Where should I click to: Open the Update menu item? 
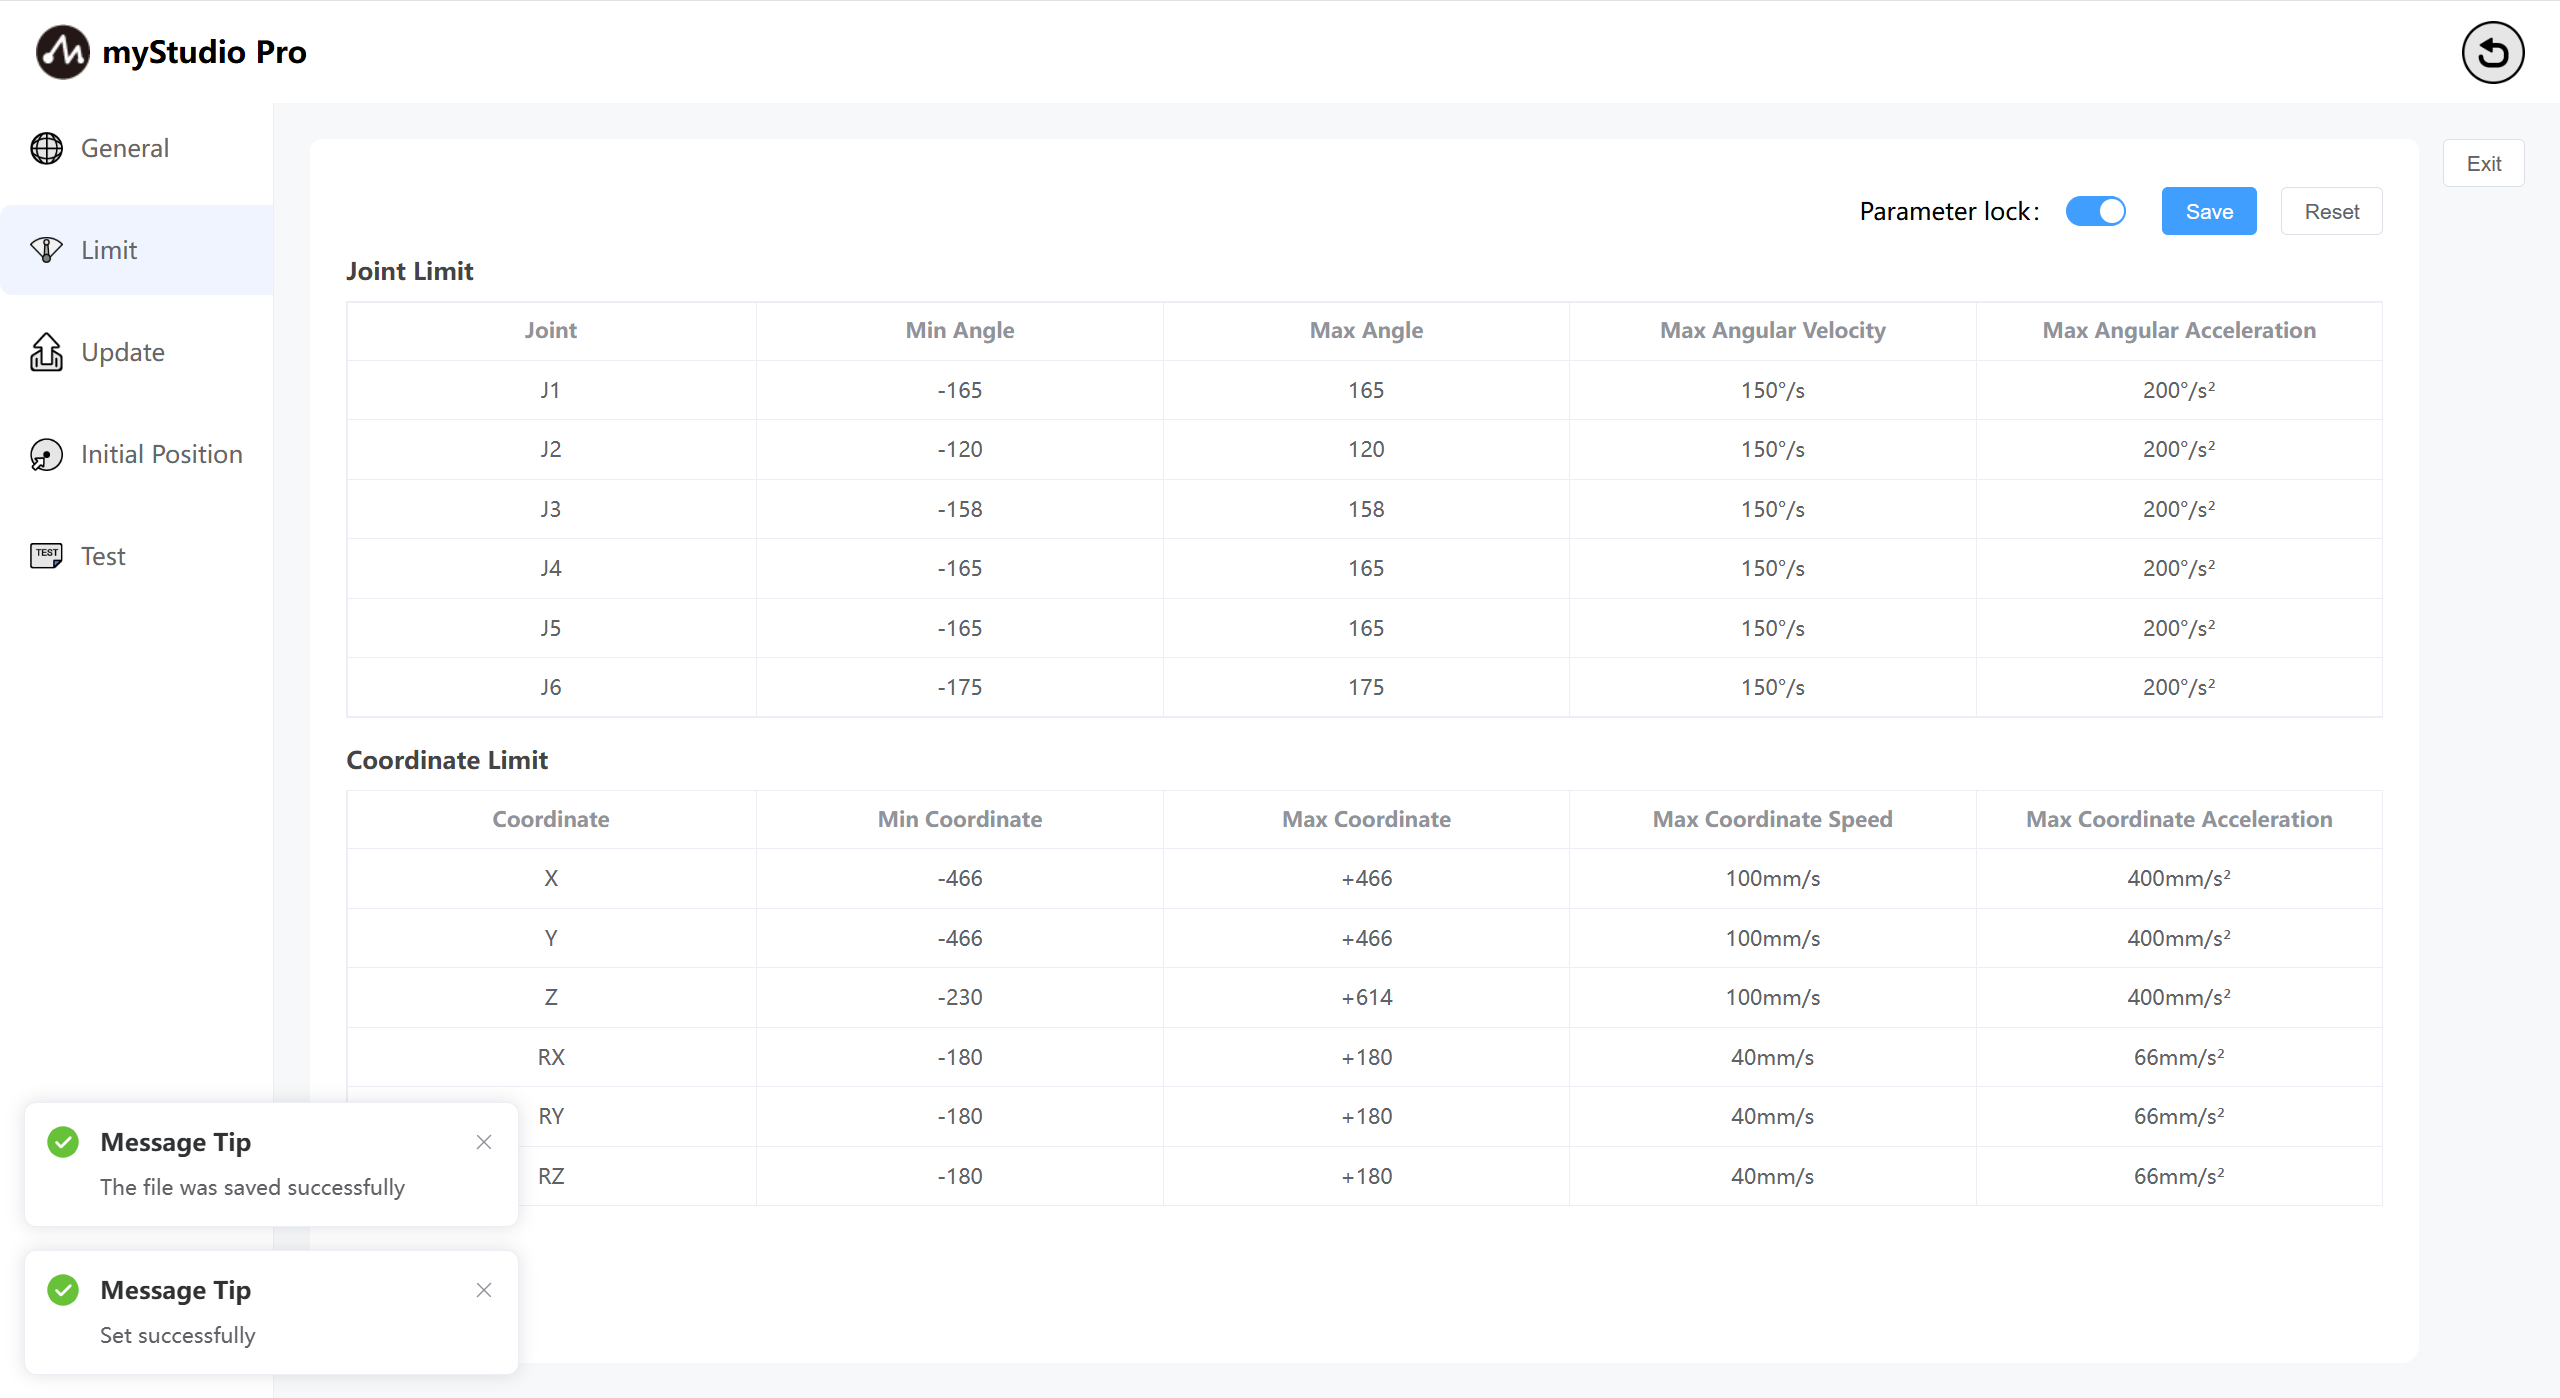tap(122, 352)
